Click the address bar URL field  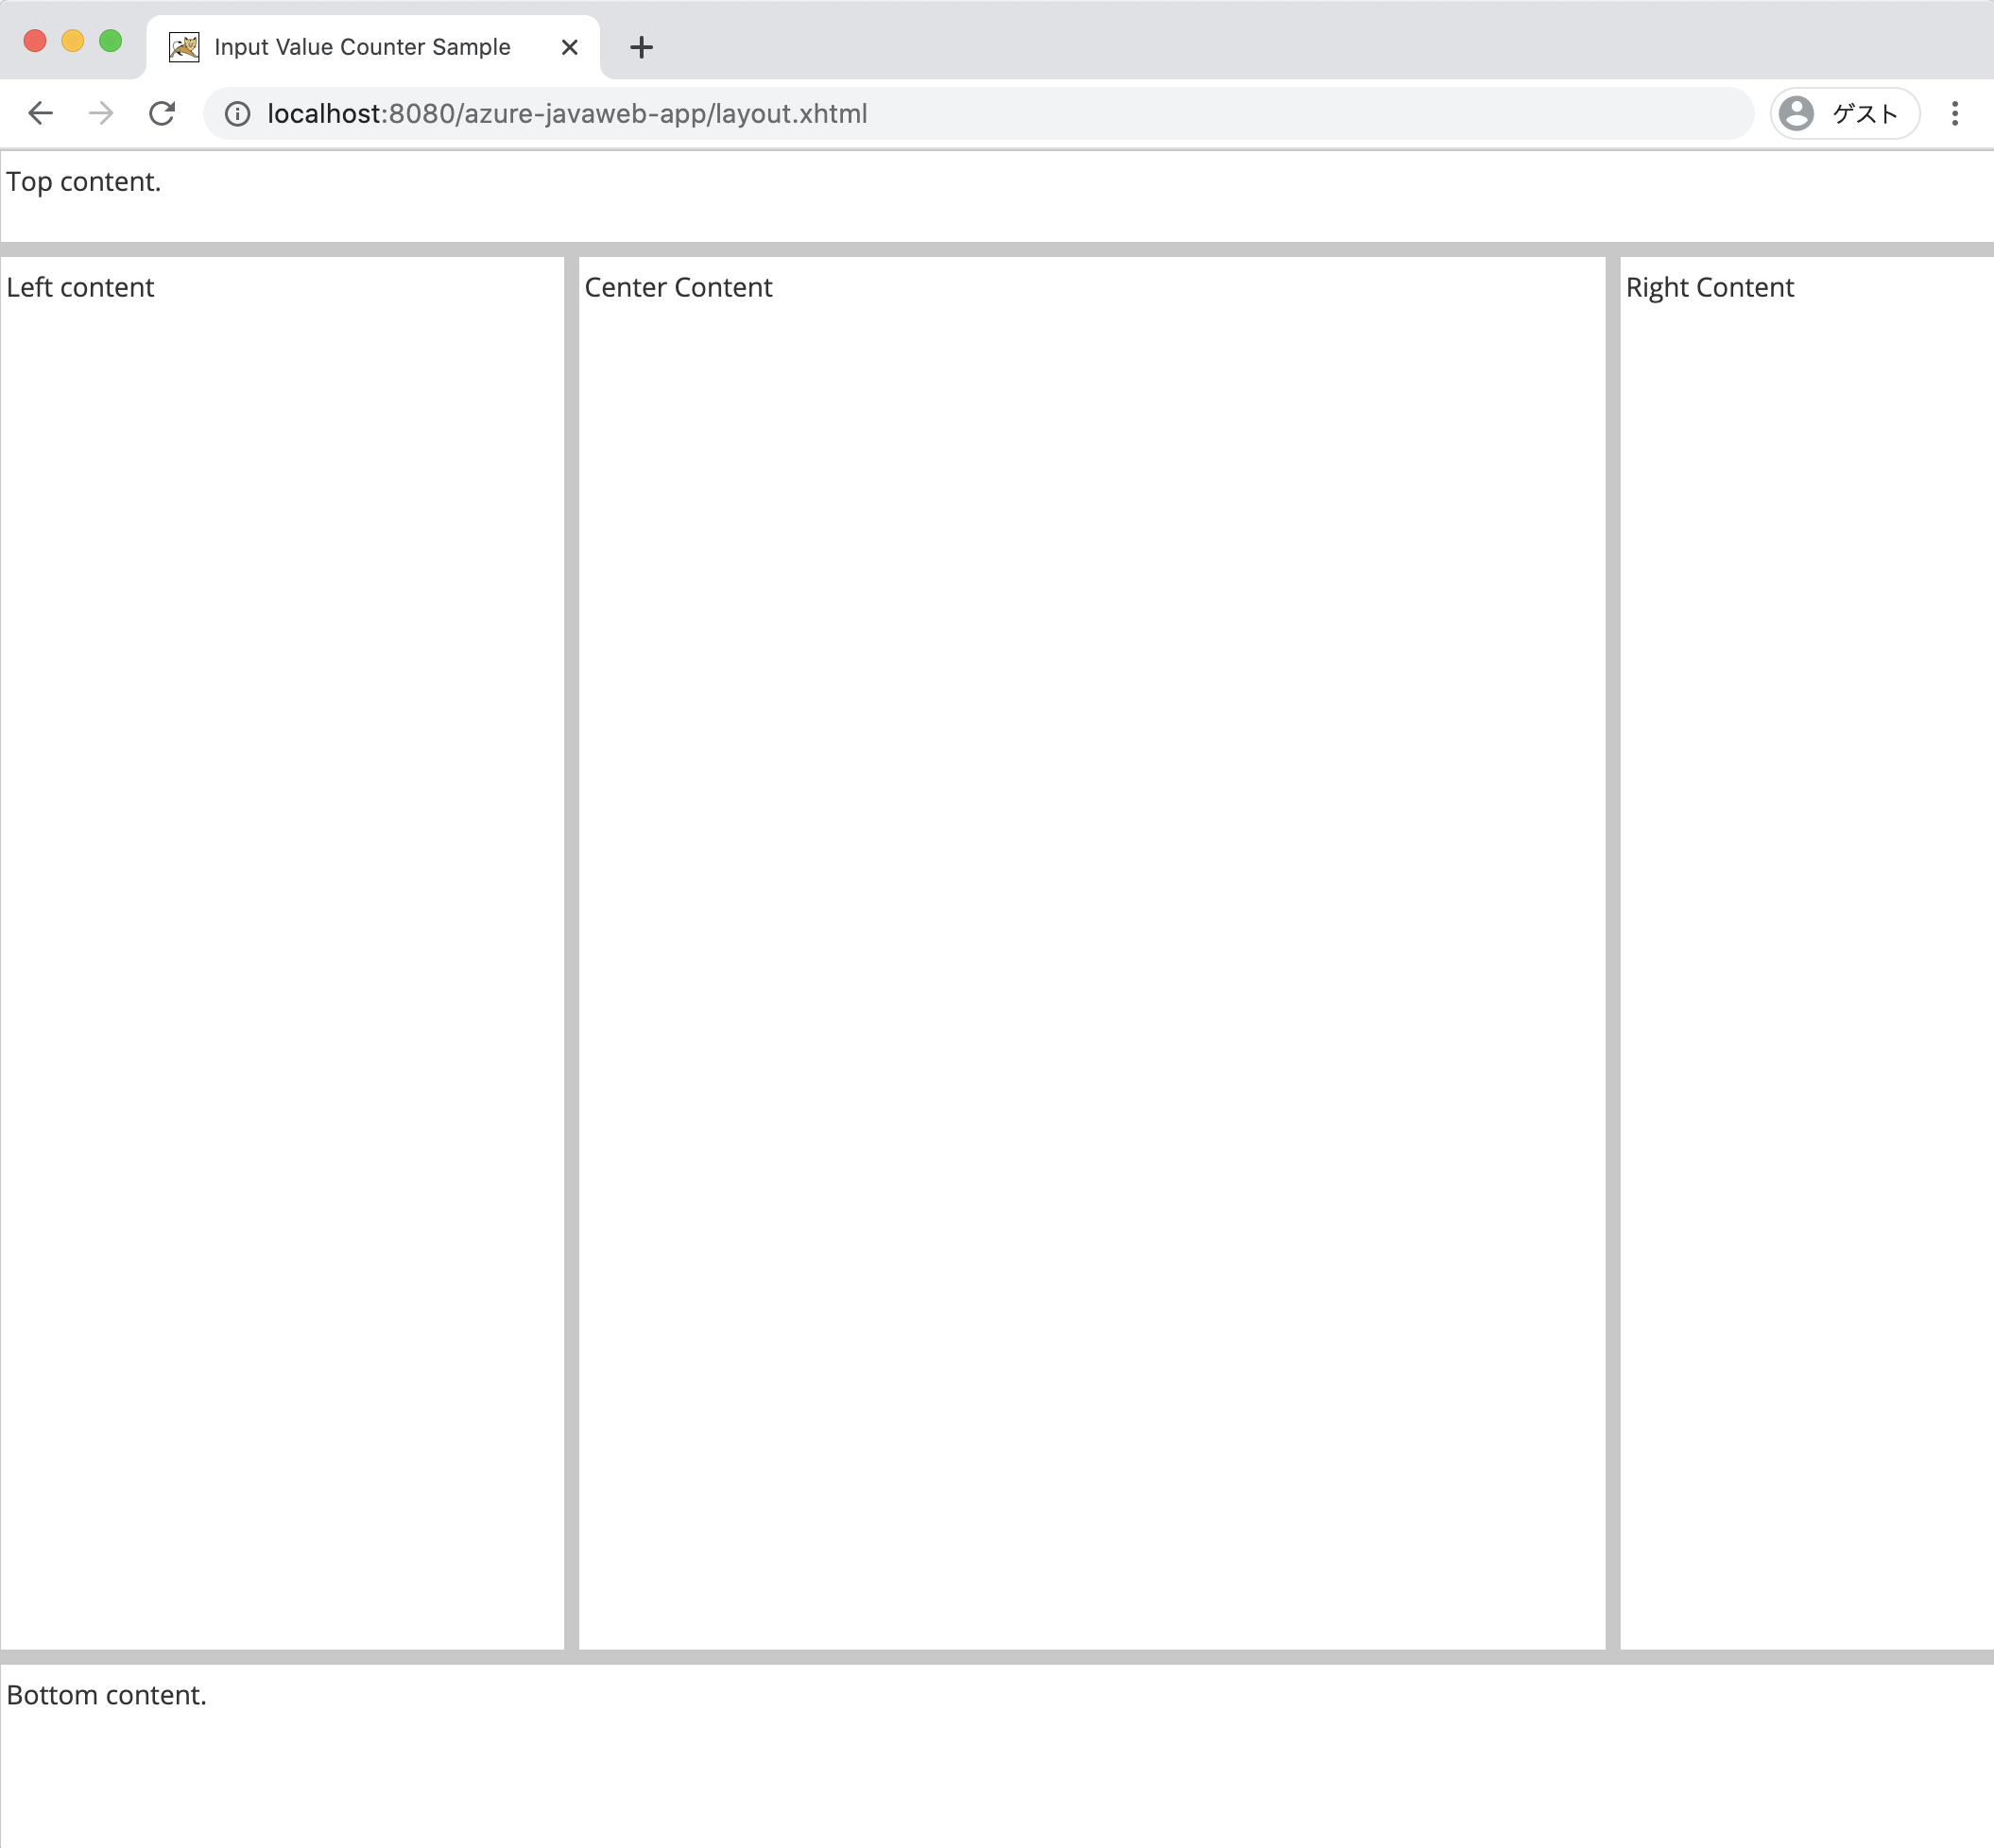coord(900,114)
